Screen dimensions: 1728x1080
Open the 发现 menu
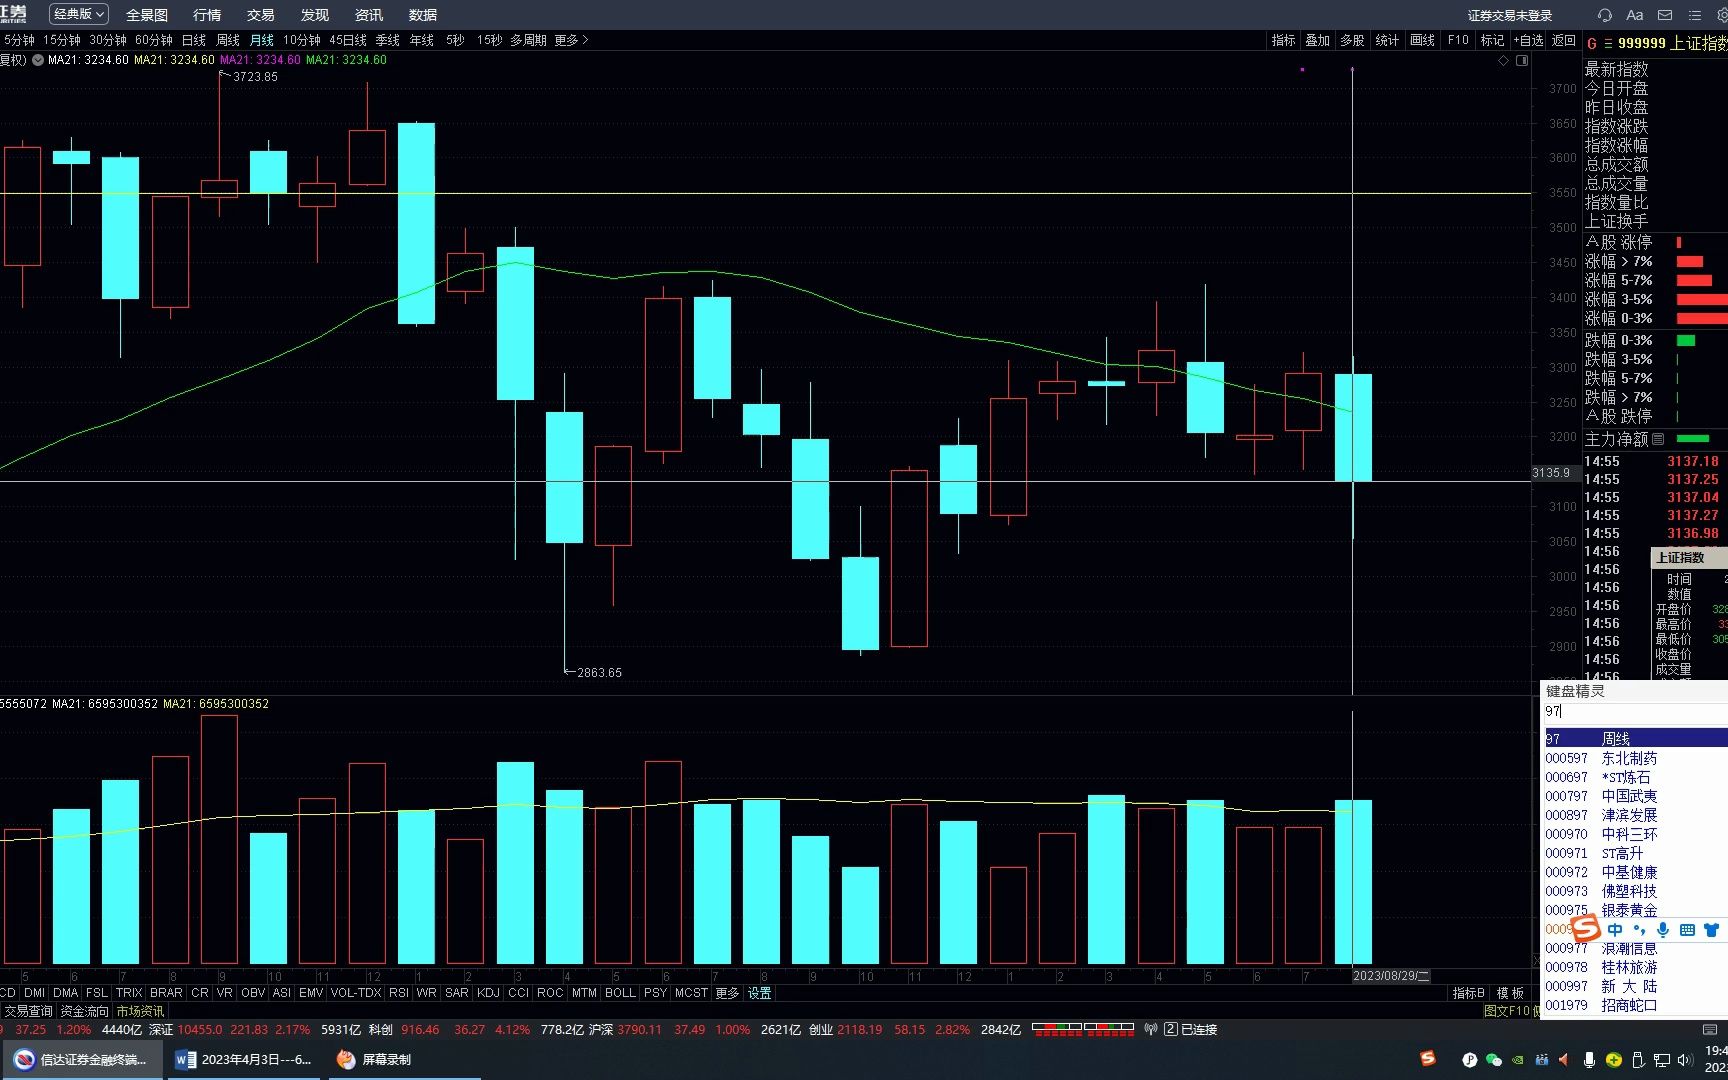(315, 15)
